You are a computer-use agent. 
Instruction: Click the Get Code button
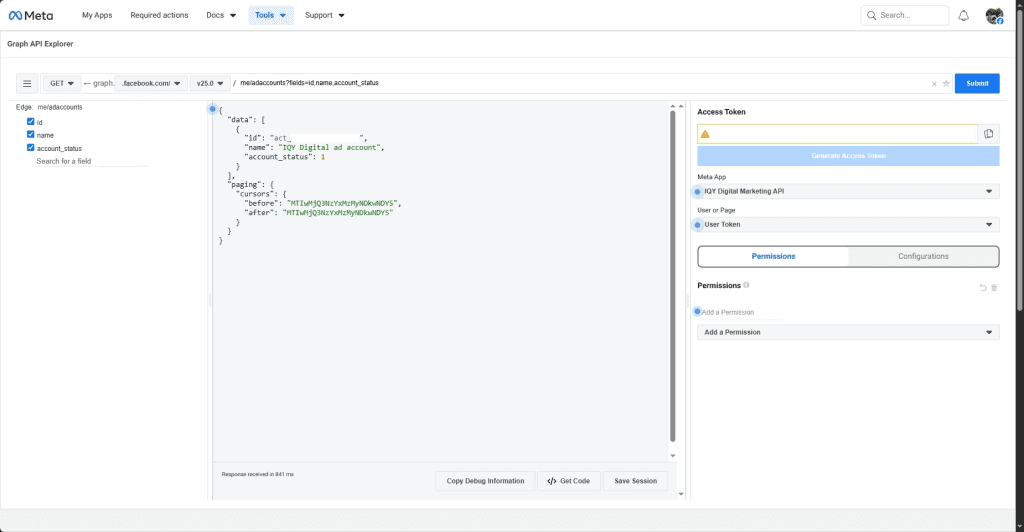point(569,481)
